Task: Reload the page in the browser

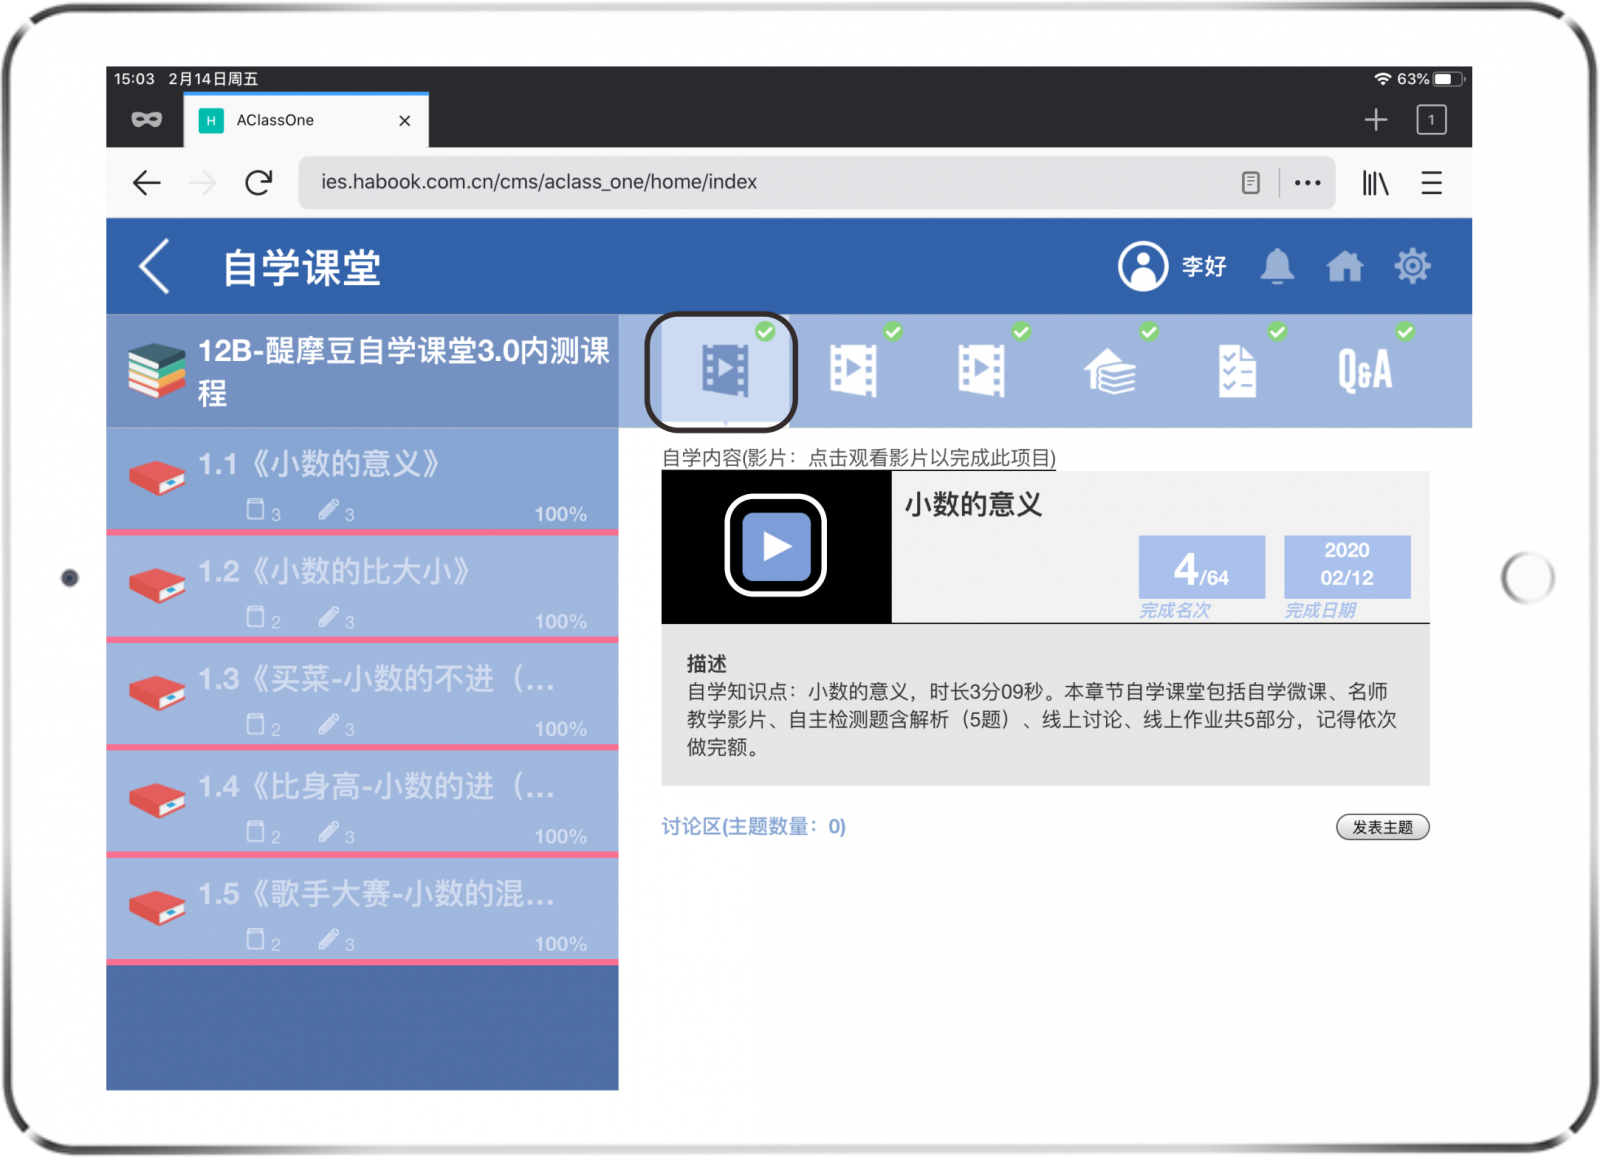Action: (x=259, y=183)
